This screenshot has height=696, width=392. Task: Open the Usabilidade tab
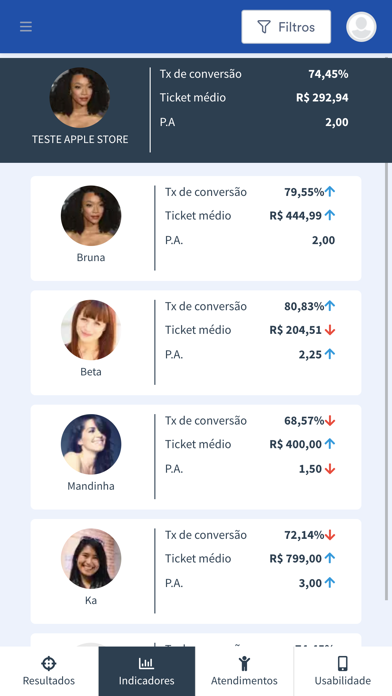coord(343,672)
